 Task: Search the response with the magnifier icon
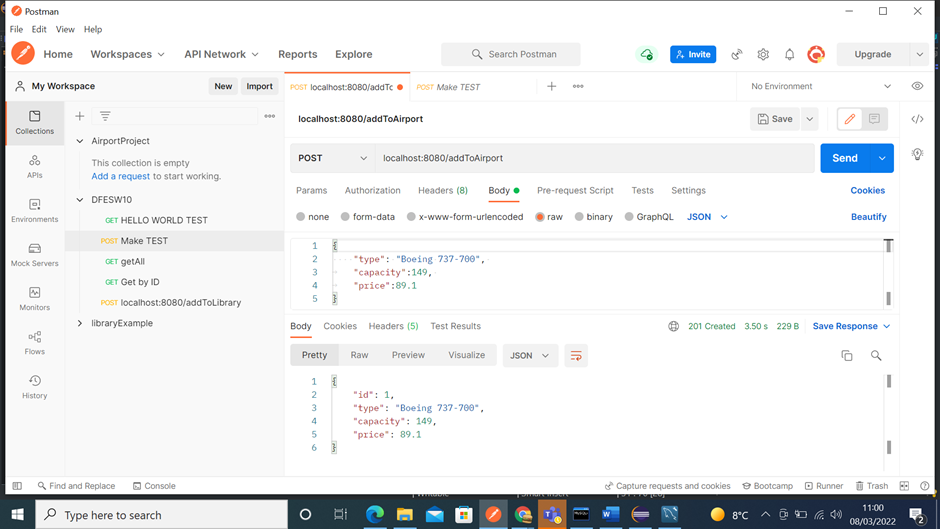[x=876, y=356]
